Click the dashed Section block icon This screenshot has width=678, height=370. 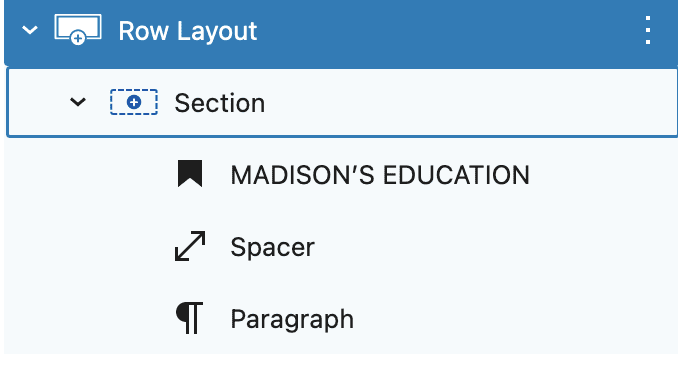point(134,102)
